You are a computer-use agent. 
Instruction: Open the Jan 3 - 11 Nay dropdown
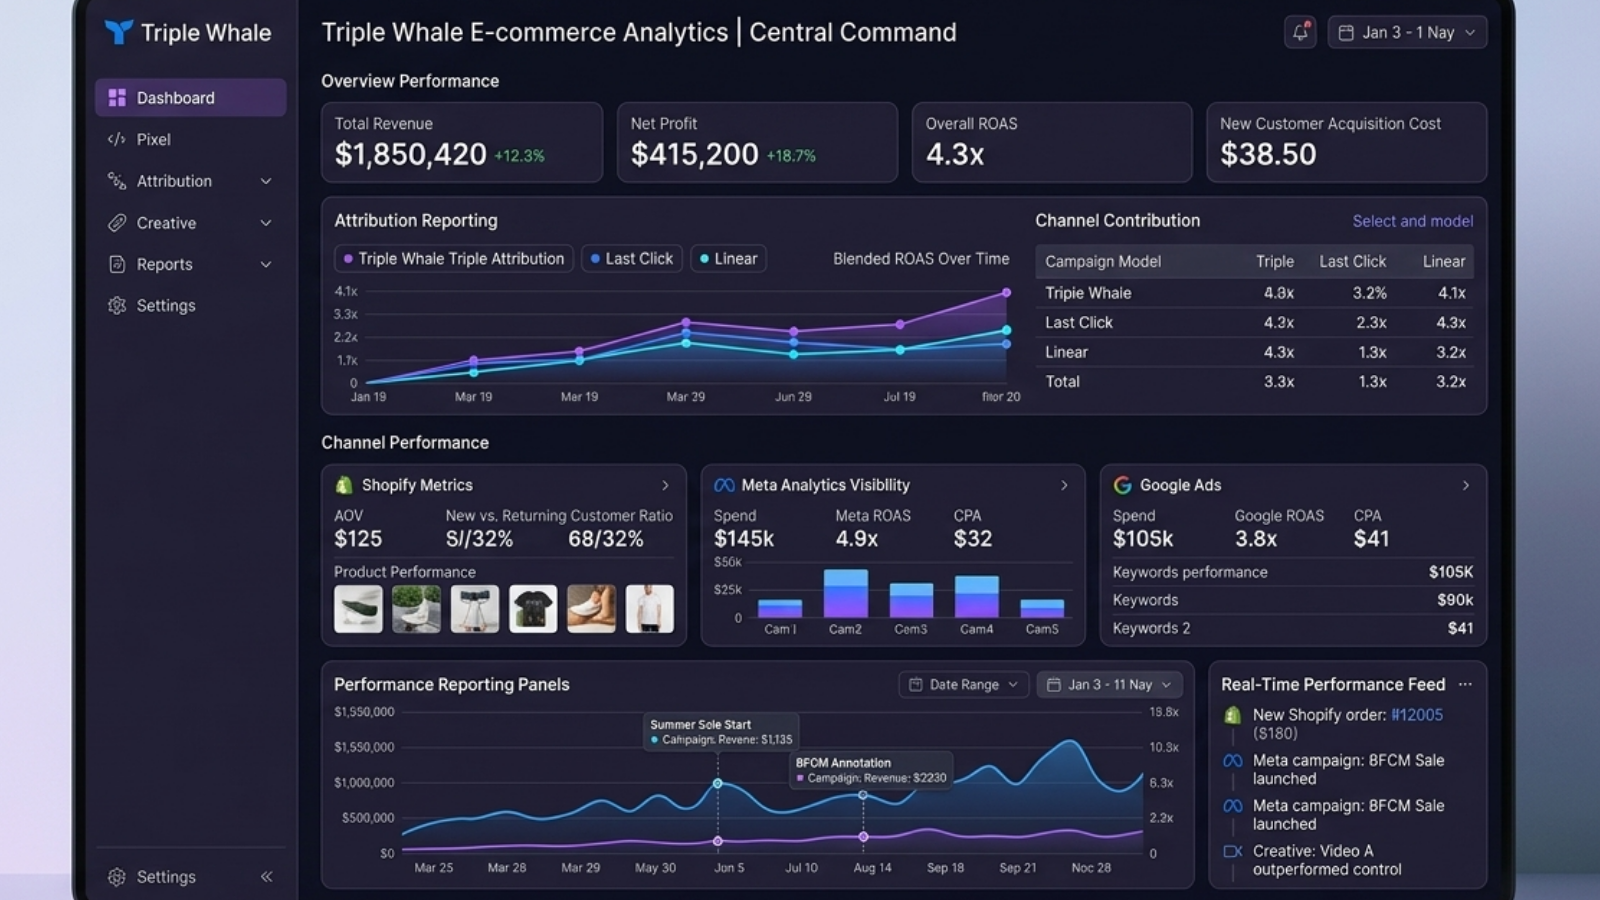click(1110, 684)
